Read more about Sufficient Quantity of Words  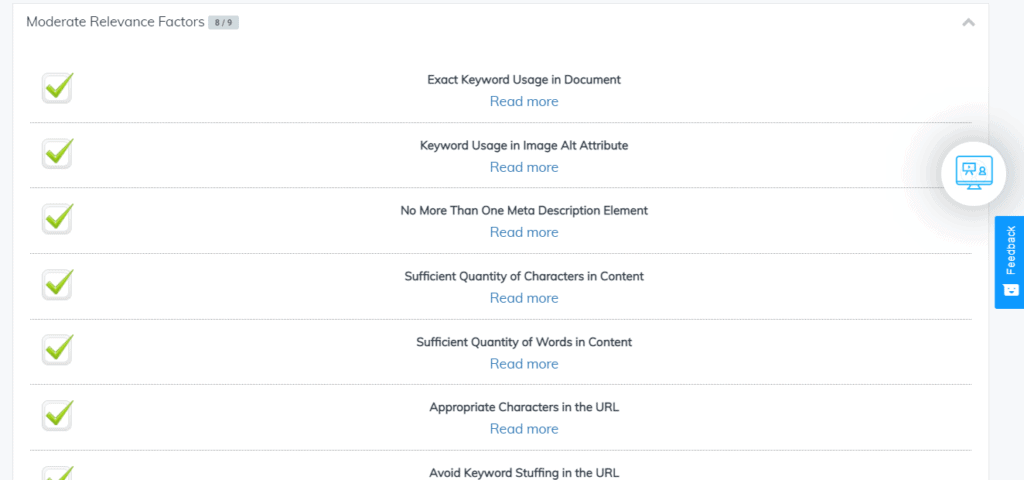click(524, 364)
